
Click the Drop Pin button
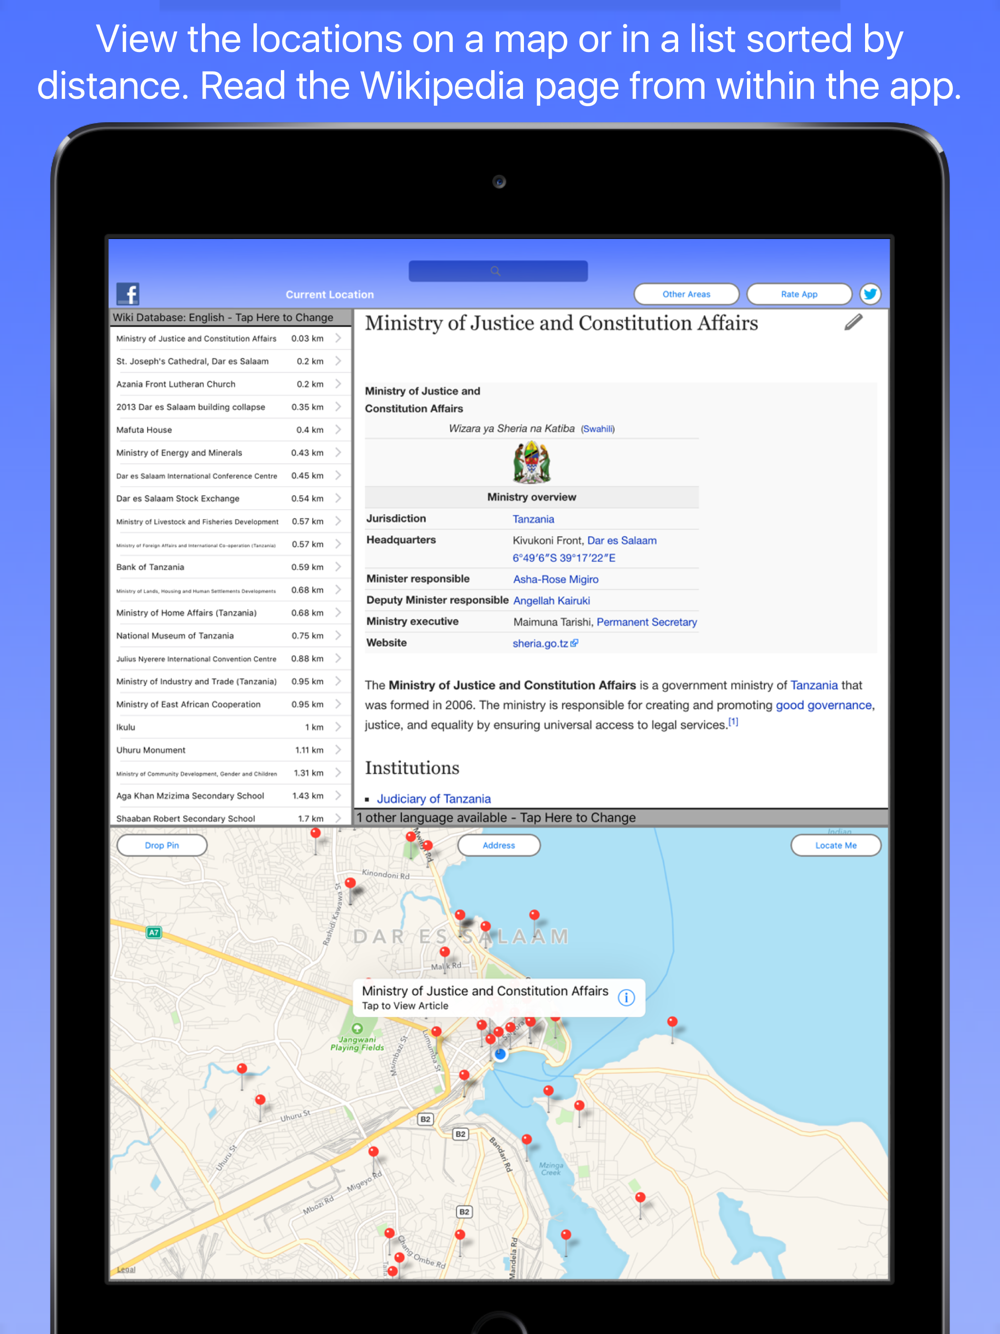pos(162,845)
